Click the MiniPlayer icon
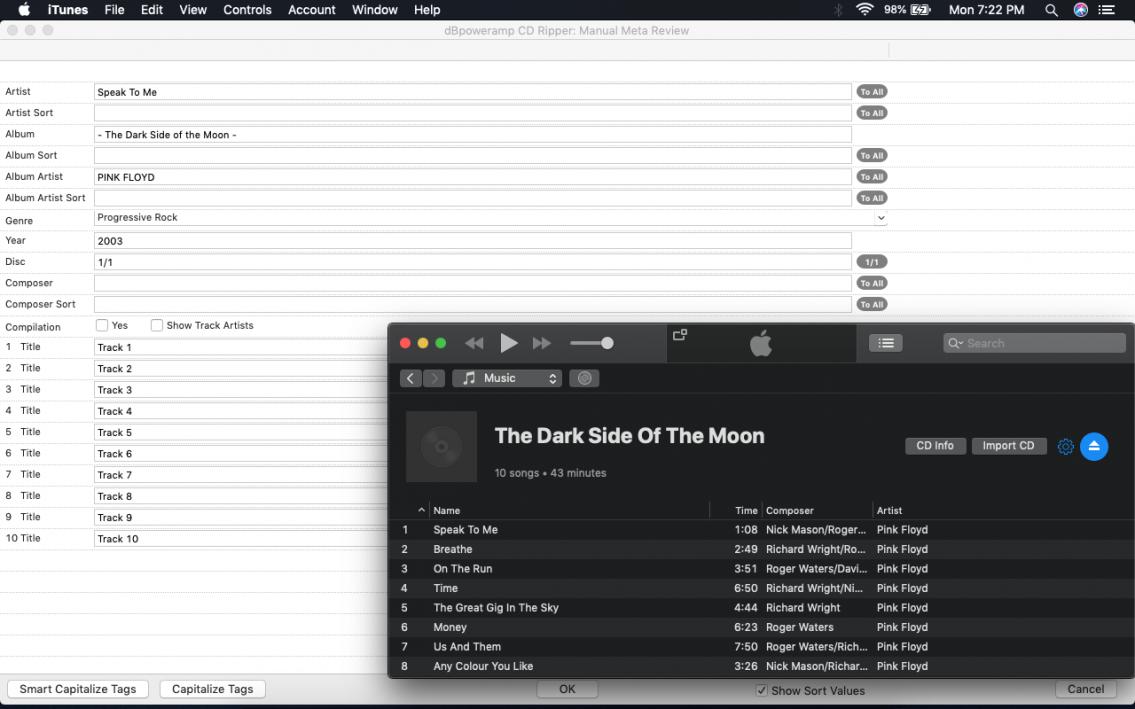This screenshot has width=1135, height=709. point(680,335)
